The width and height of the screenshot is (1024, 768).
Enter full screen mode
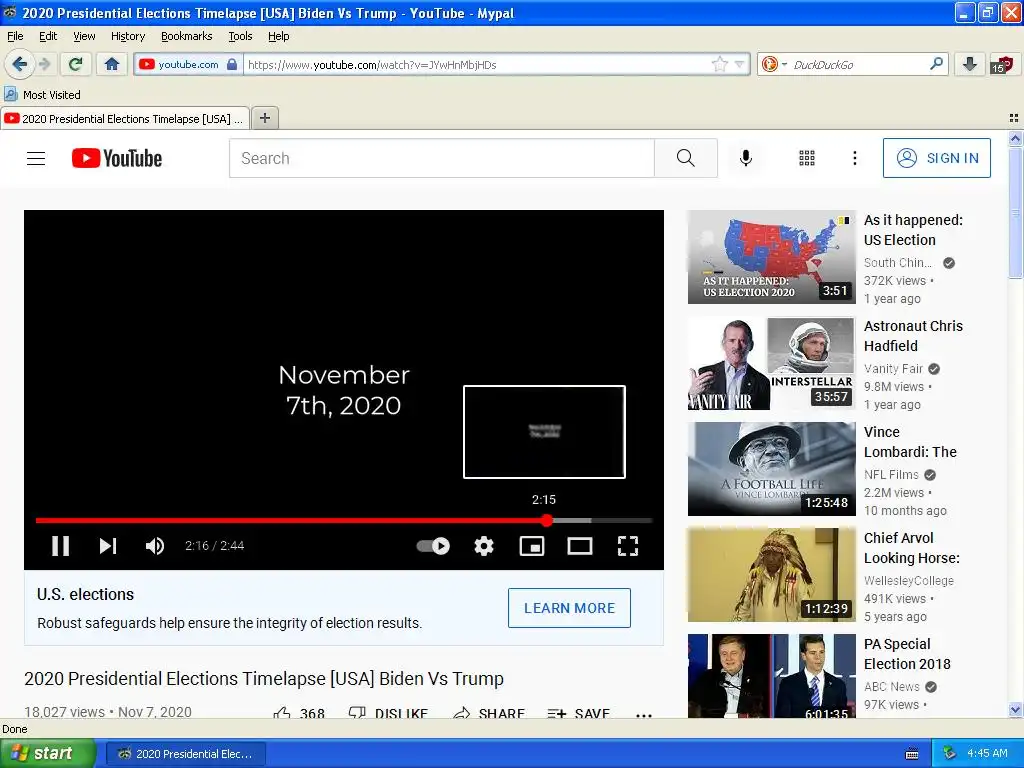click(x=628, y=546)
